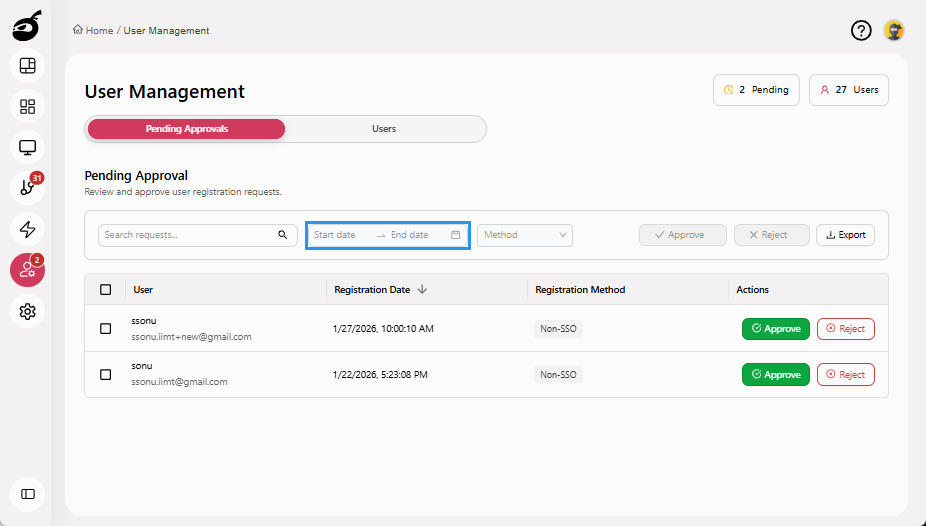926x526 pixels.
Task: Reject the ssonu registration request
Action: [x=846, y=329]
